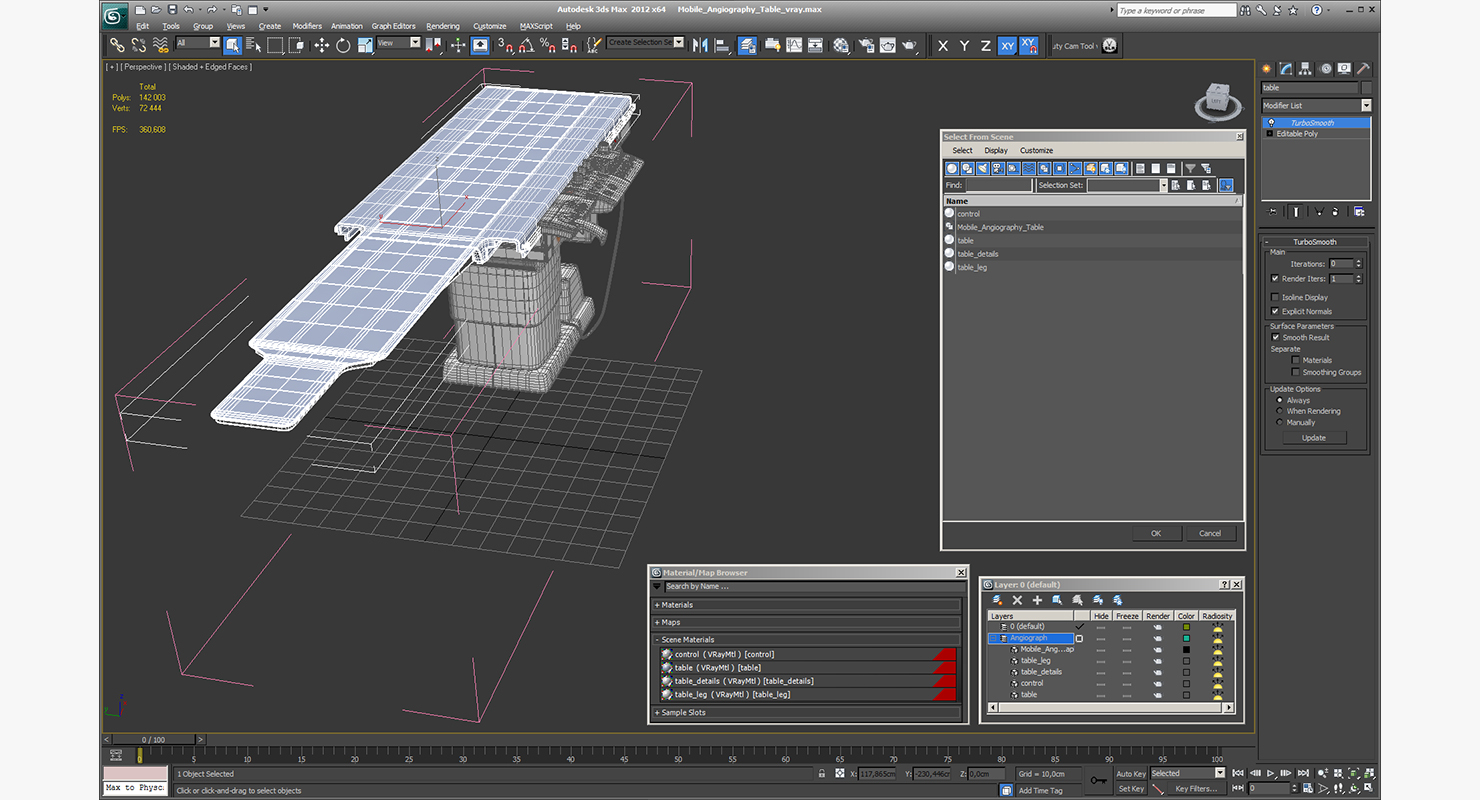Click the Render Production teapot icon
The height and width of the screenshot is (800, 1480).
909,45
